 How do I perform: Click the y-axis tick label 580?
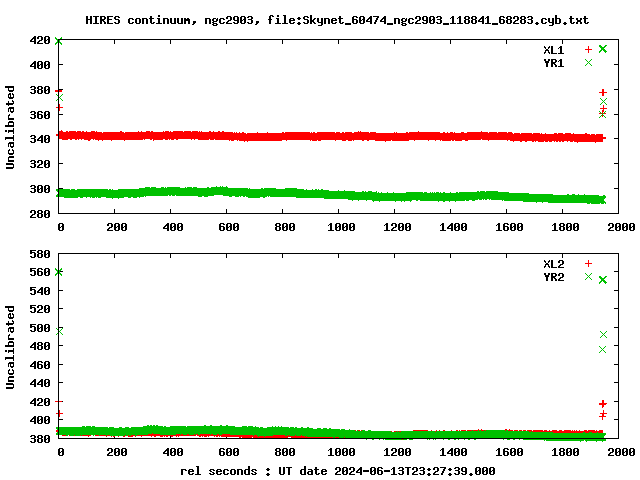coord(40,254)
